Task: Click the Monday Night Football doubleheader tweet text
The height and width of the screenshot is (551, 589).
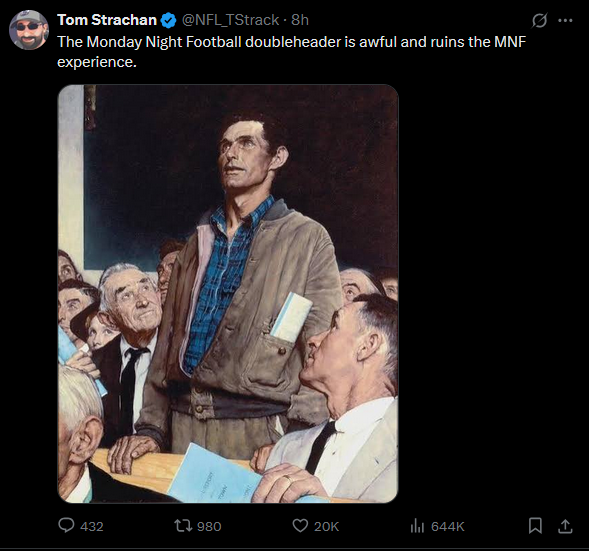Action: pyautogui.click(x=291, y=52)
